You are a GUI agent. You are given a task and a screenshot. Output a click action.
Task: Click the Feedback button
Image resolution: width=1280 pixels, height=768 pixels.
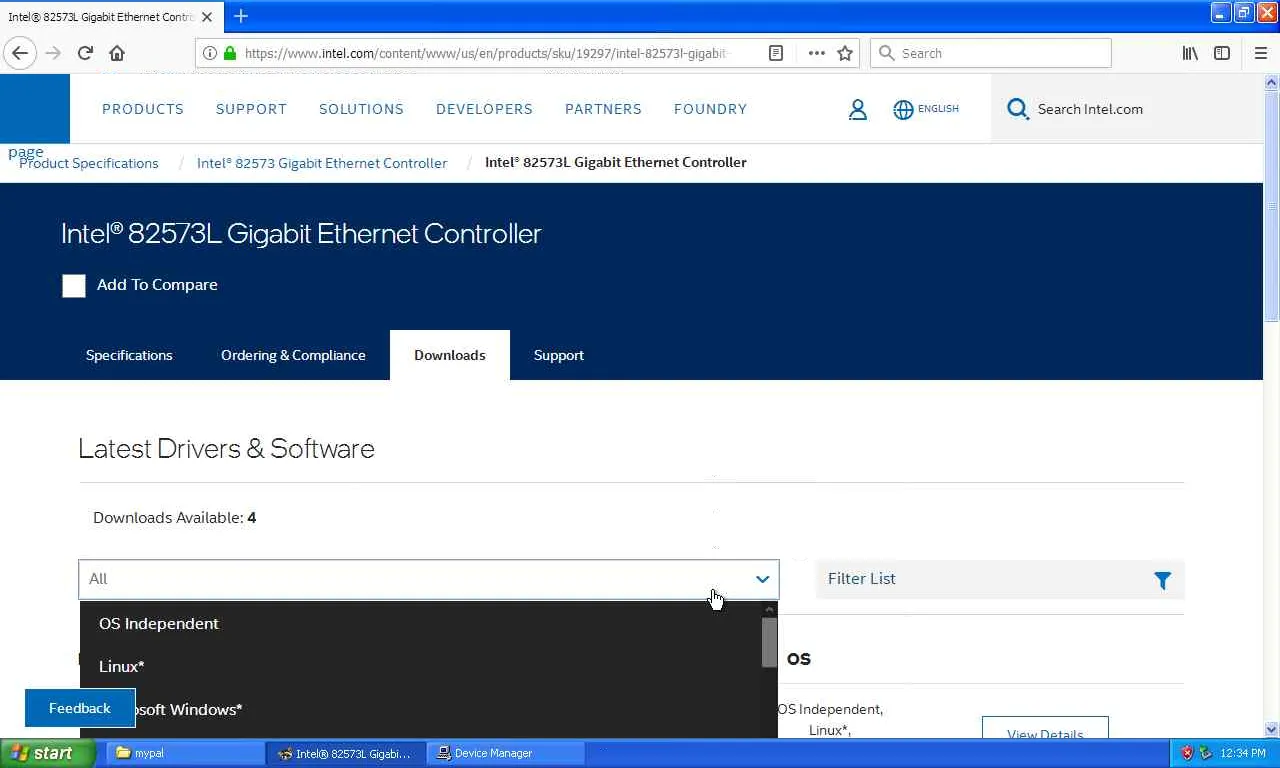pyautogui.click(x=80, y=708)
